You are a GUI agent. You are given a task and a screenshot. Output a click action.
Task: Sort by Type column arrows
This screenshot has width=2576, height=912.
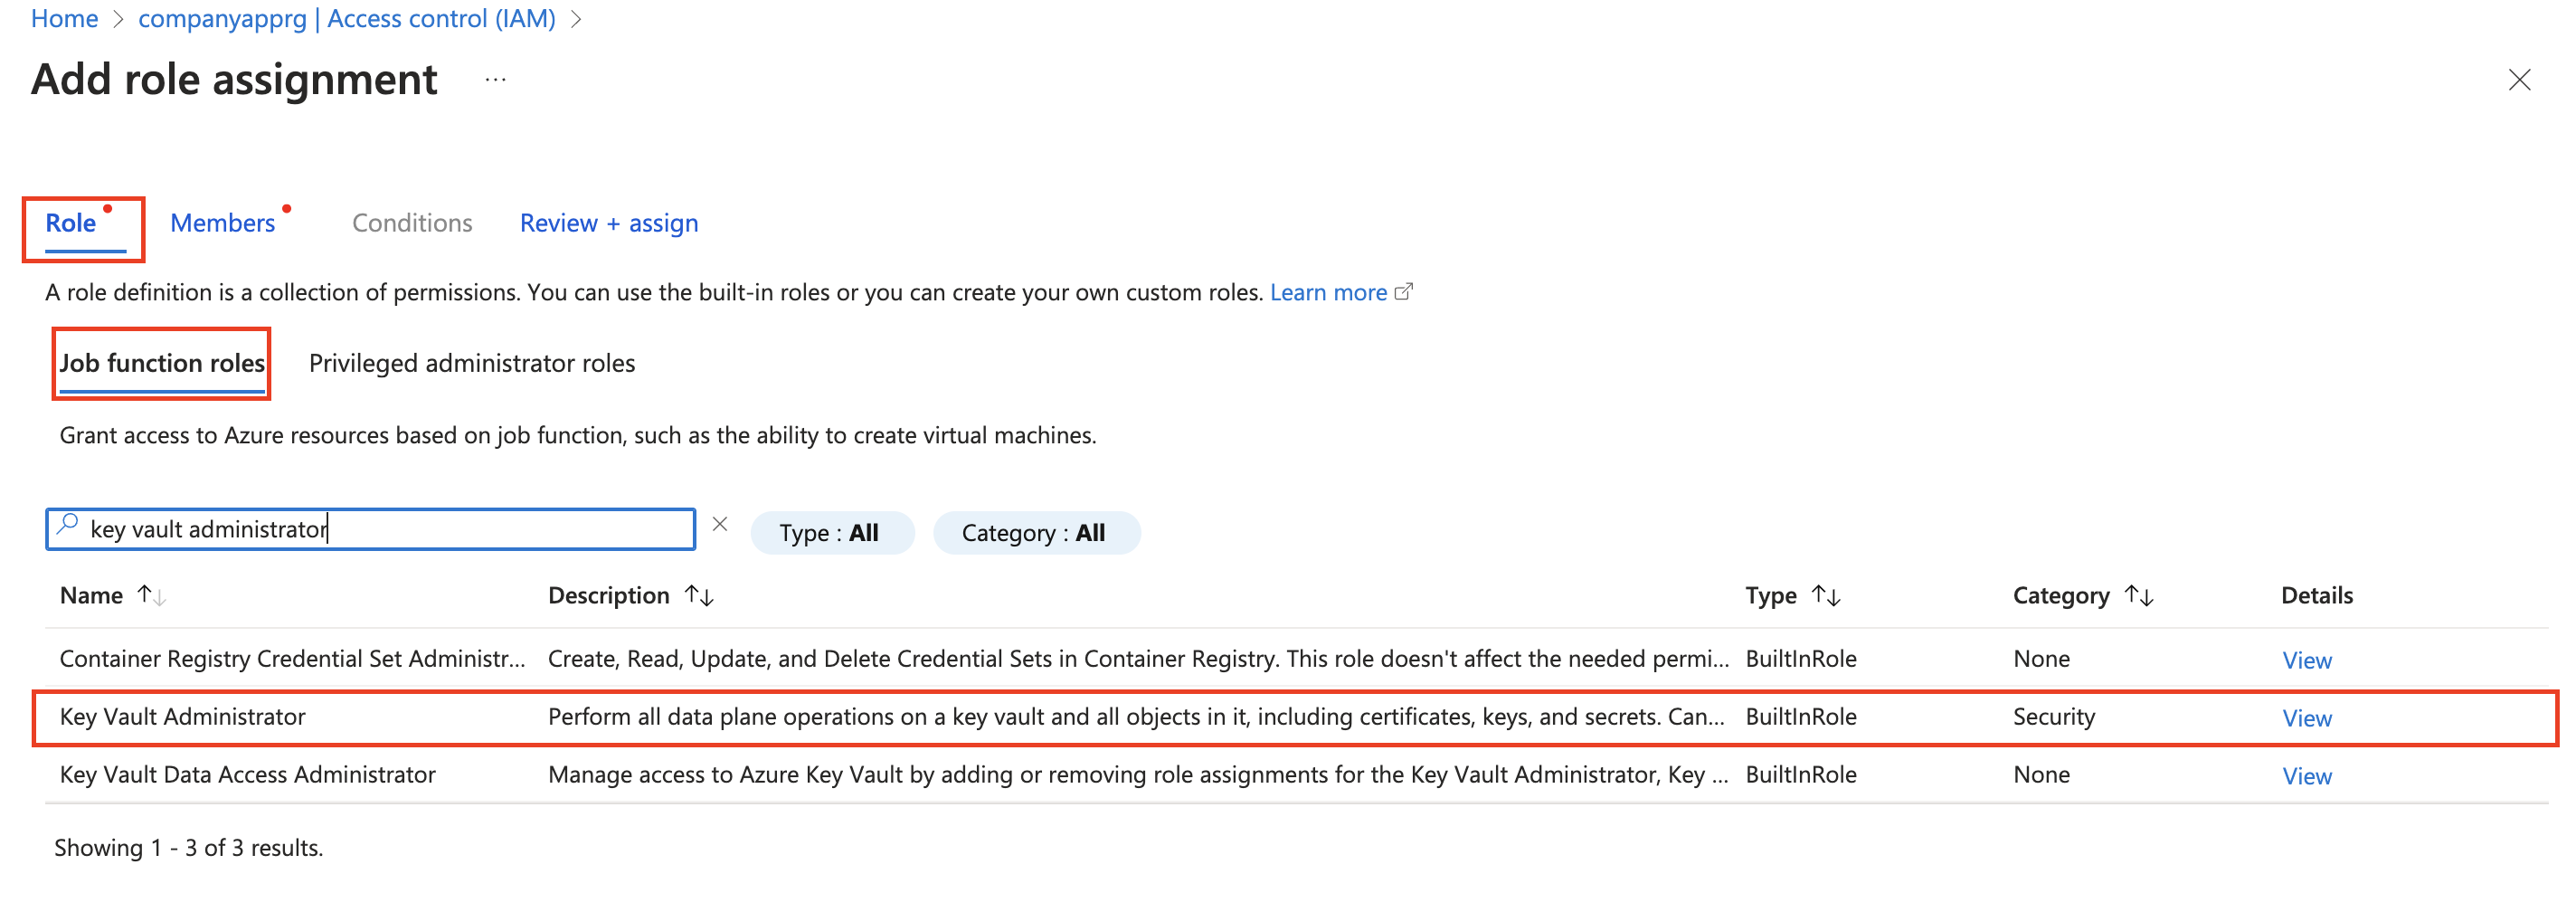(x=1826, y=596)
